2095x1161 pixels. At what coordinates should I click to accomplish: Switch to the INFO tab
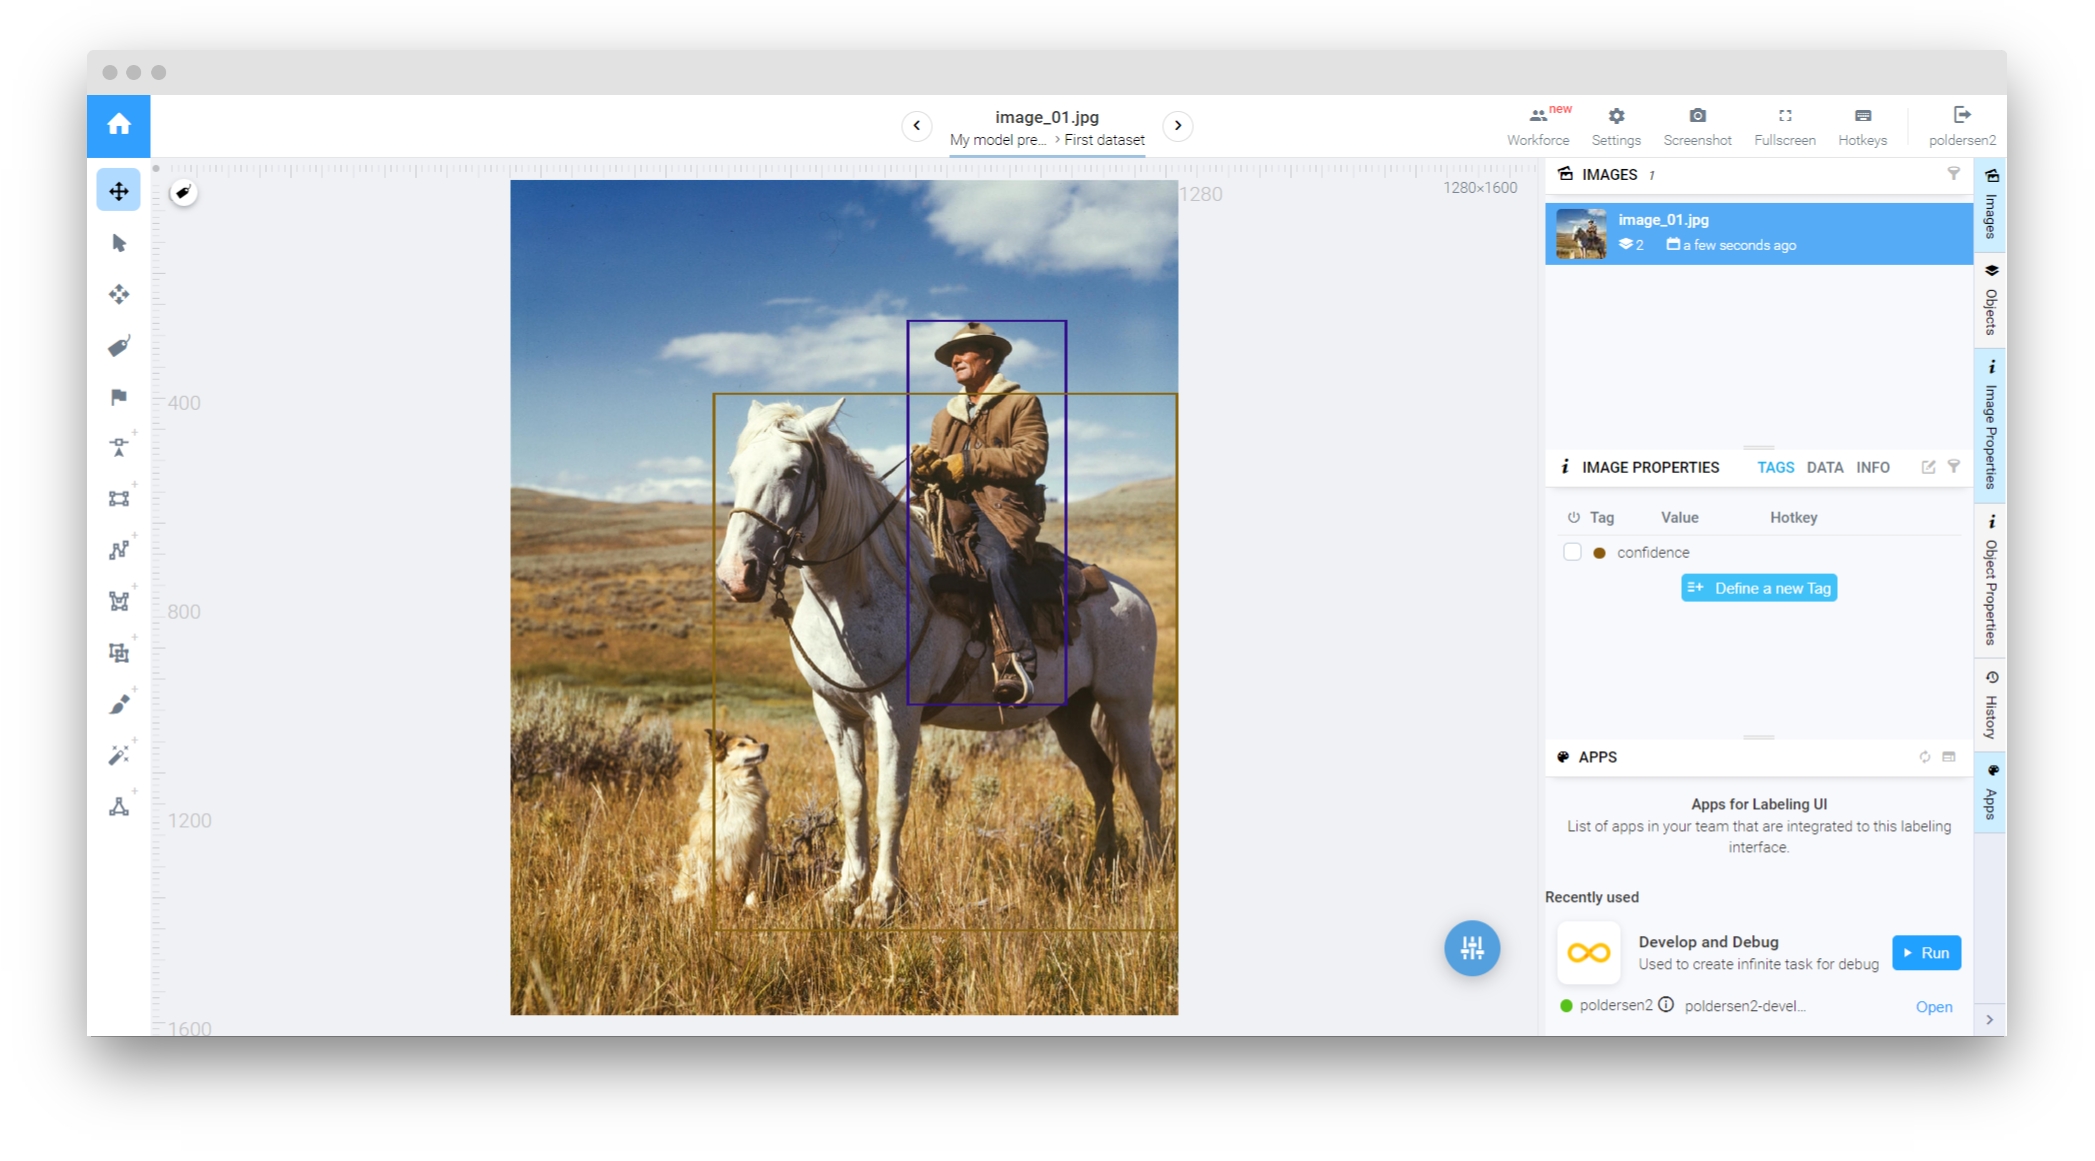pyautogui.click(x=1872, y=467)
